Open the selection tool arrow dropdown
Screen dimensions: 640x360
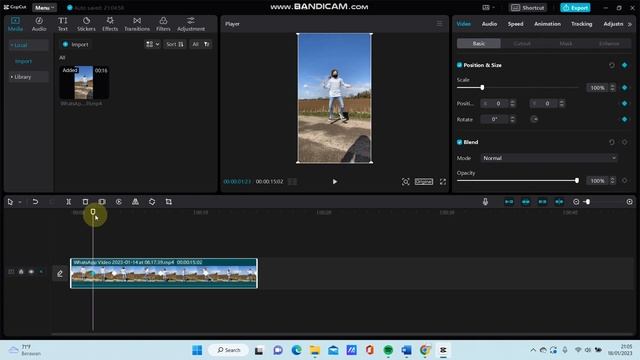click(x=20, y=202)
